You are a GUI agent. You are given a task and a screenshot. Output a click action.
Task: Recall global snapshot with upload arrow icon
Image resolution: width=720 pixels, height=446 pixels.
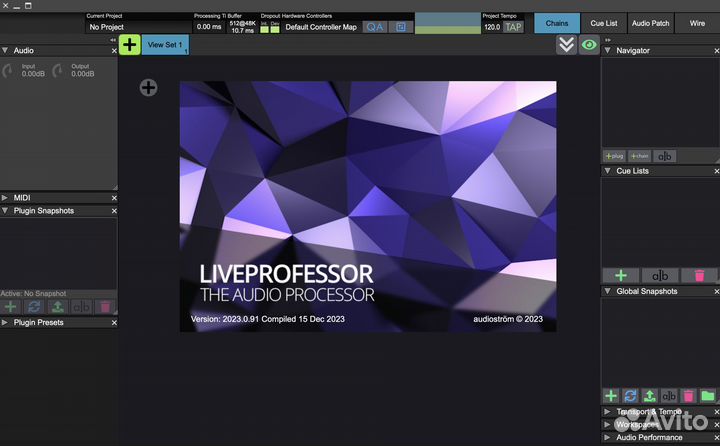649,395
